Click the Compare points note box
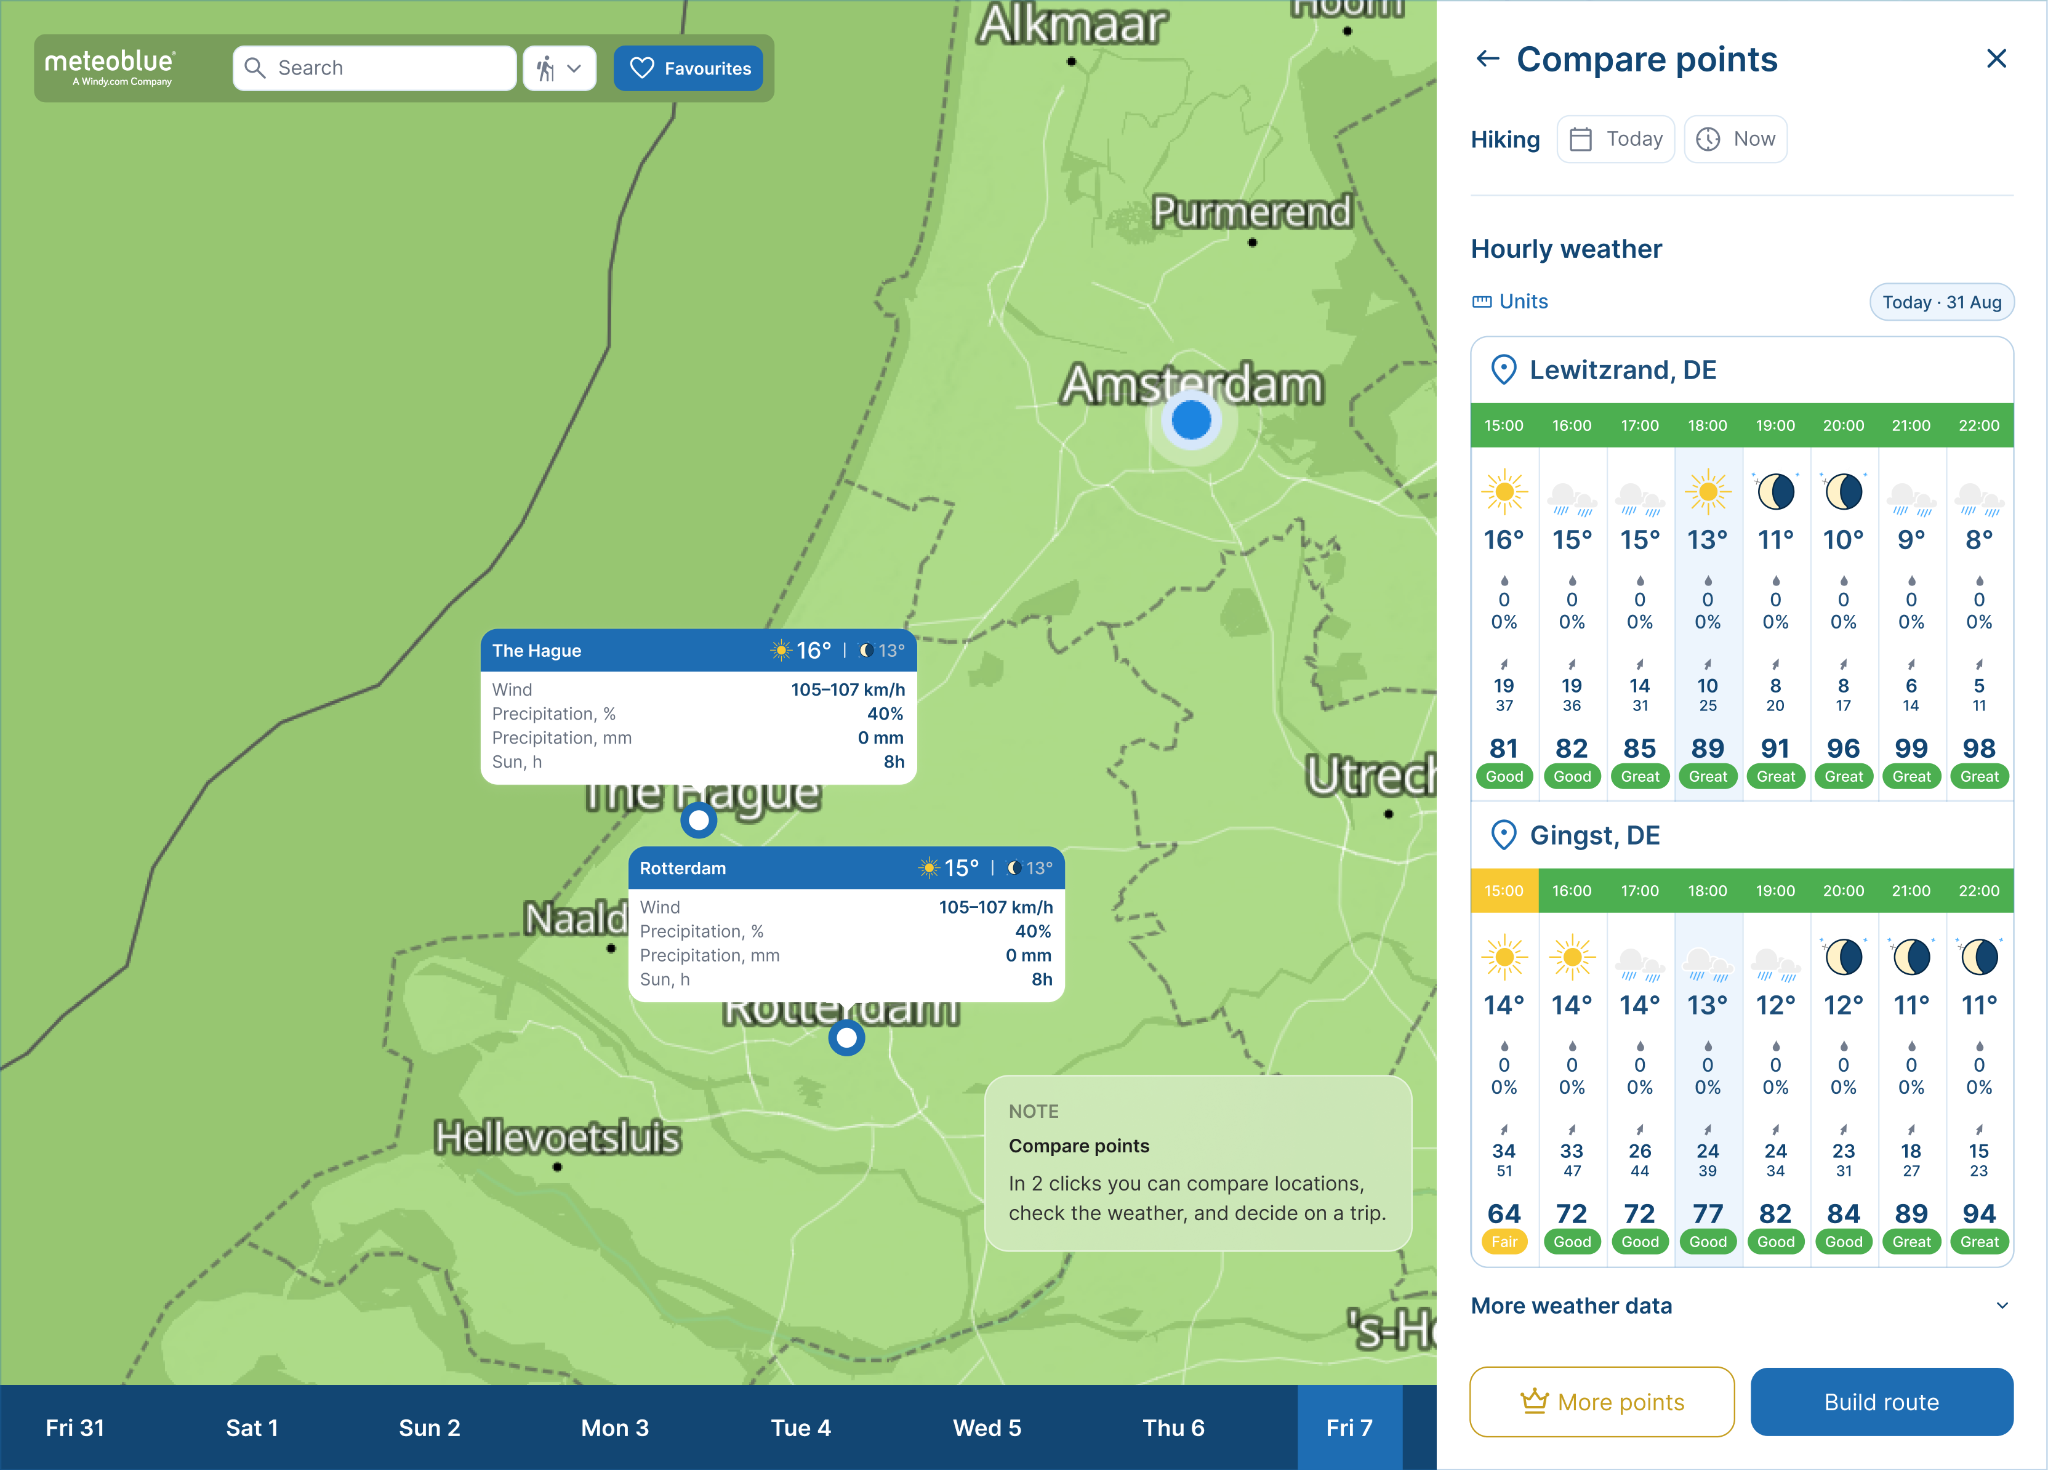 1198,1163
